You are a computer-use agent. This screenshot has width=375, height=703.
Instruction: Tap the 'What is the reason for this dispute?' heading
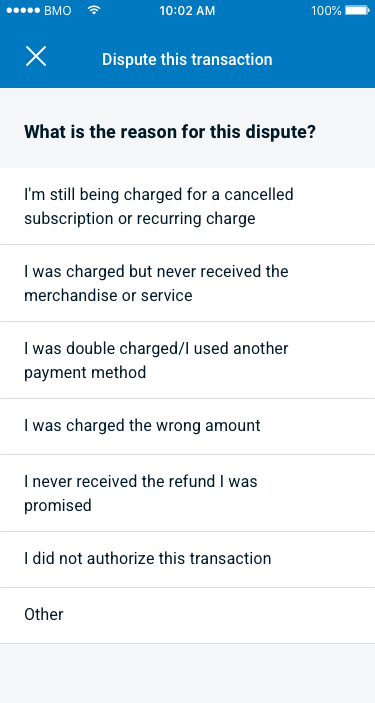pos(170,132)
